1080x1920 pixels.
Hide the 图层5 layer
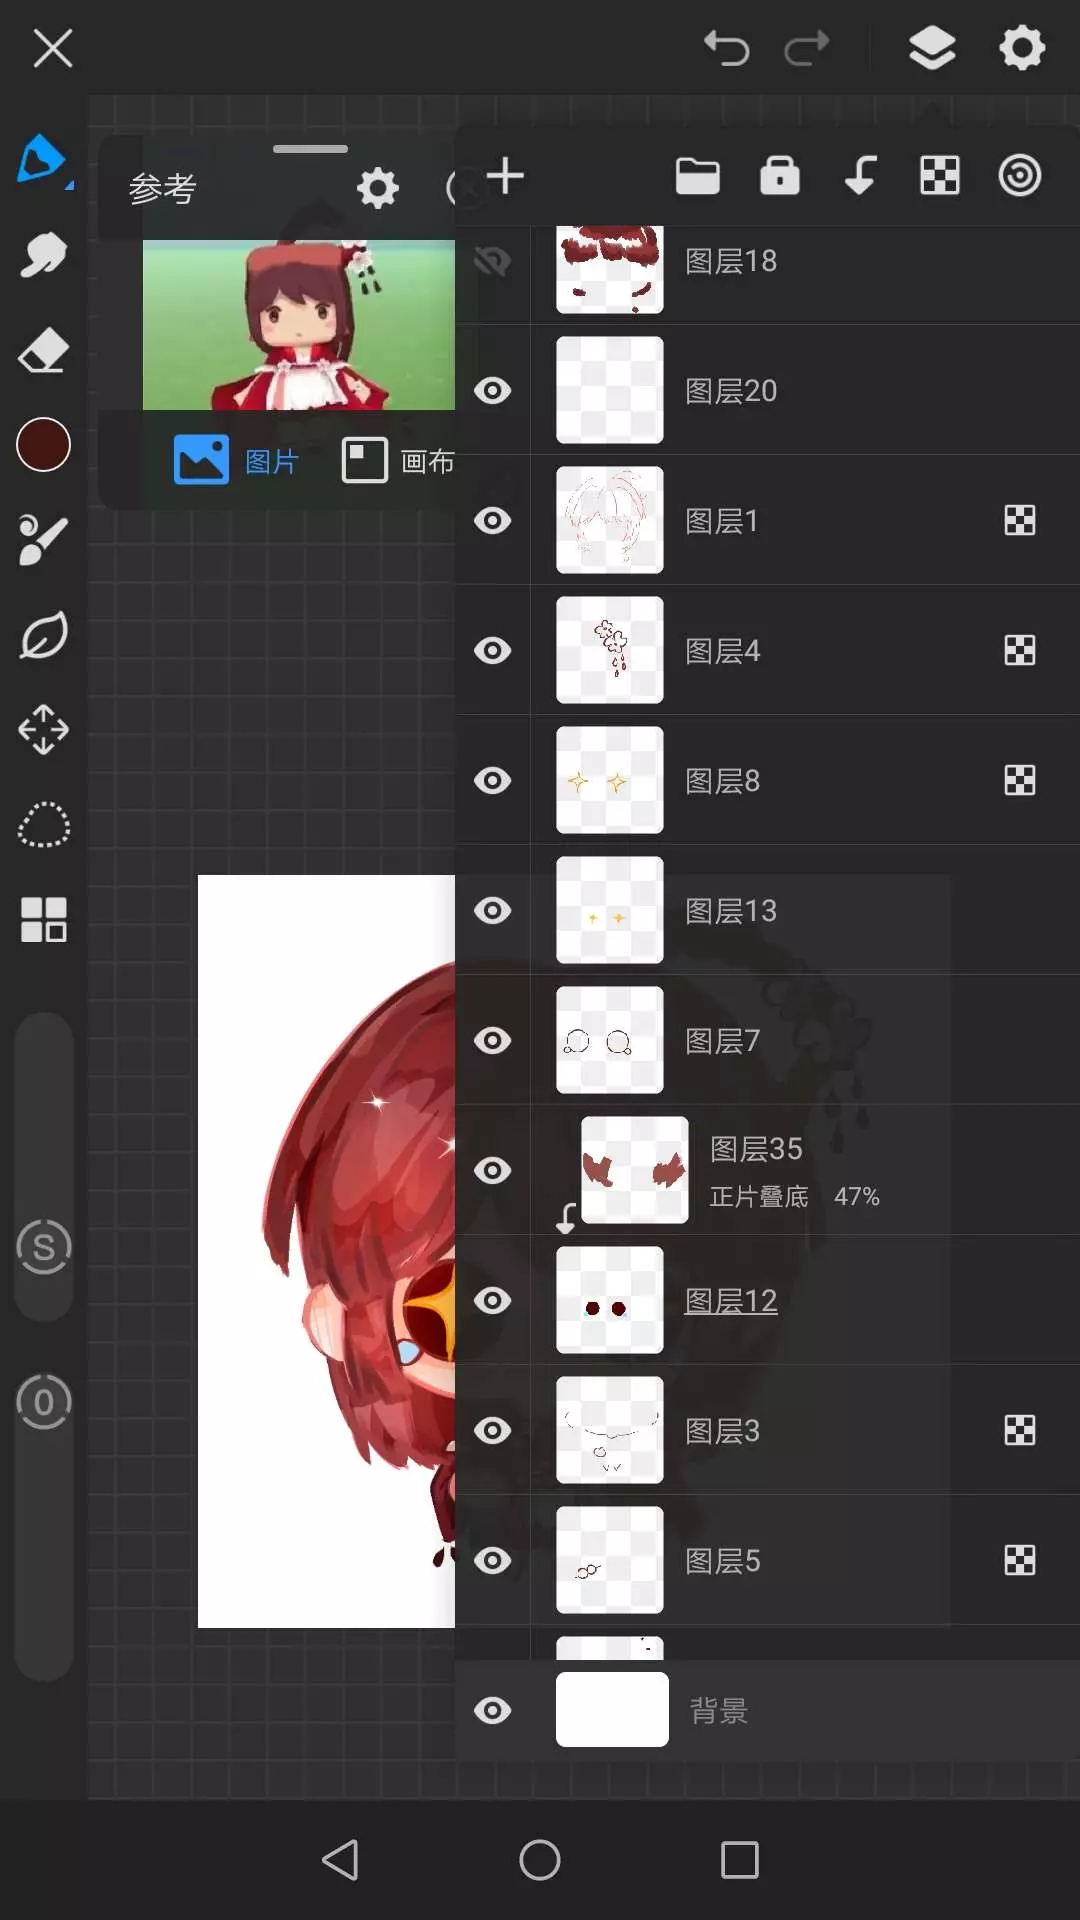click(x=492, y=1560)
